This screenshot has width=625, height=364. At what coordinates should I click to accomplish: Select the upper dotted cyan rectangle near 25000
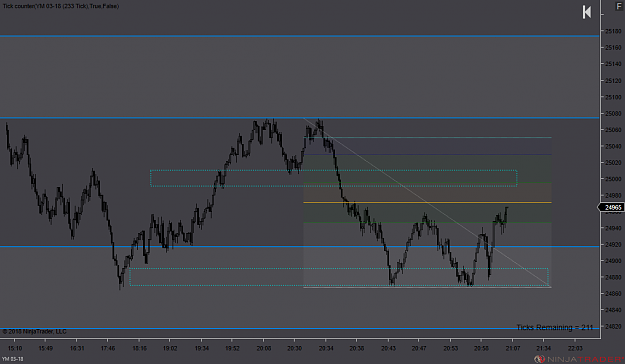click(334, 178)
